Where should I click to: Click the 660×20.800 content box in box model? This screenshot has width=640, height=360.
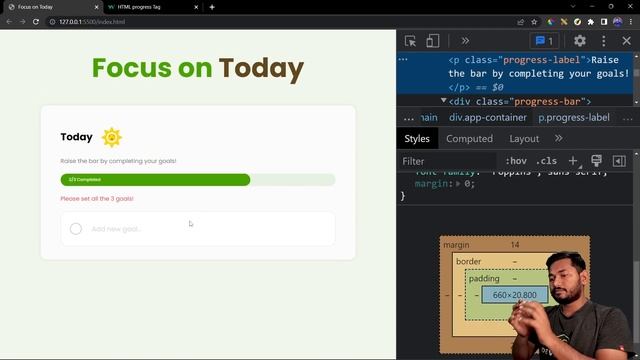[514, 295]
